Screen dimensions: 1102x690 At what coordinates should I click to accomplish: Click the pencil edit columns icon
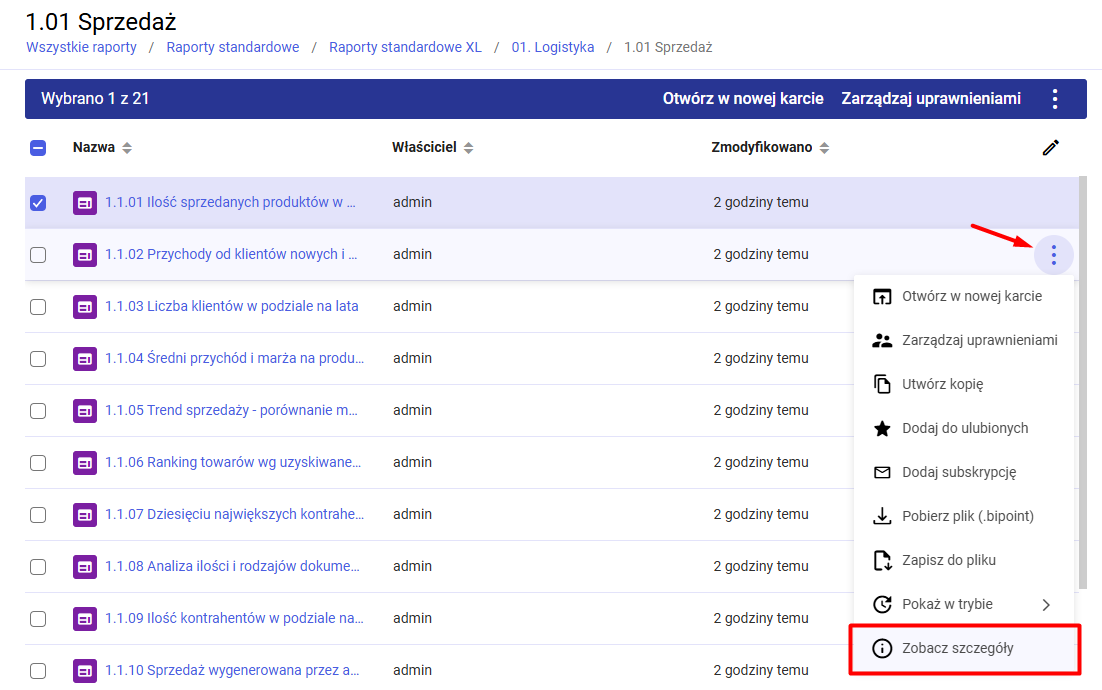click(1050, 148)
